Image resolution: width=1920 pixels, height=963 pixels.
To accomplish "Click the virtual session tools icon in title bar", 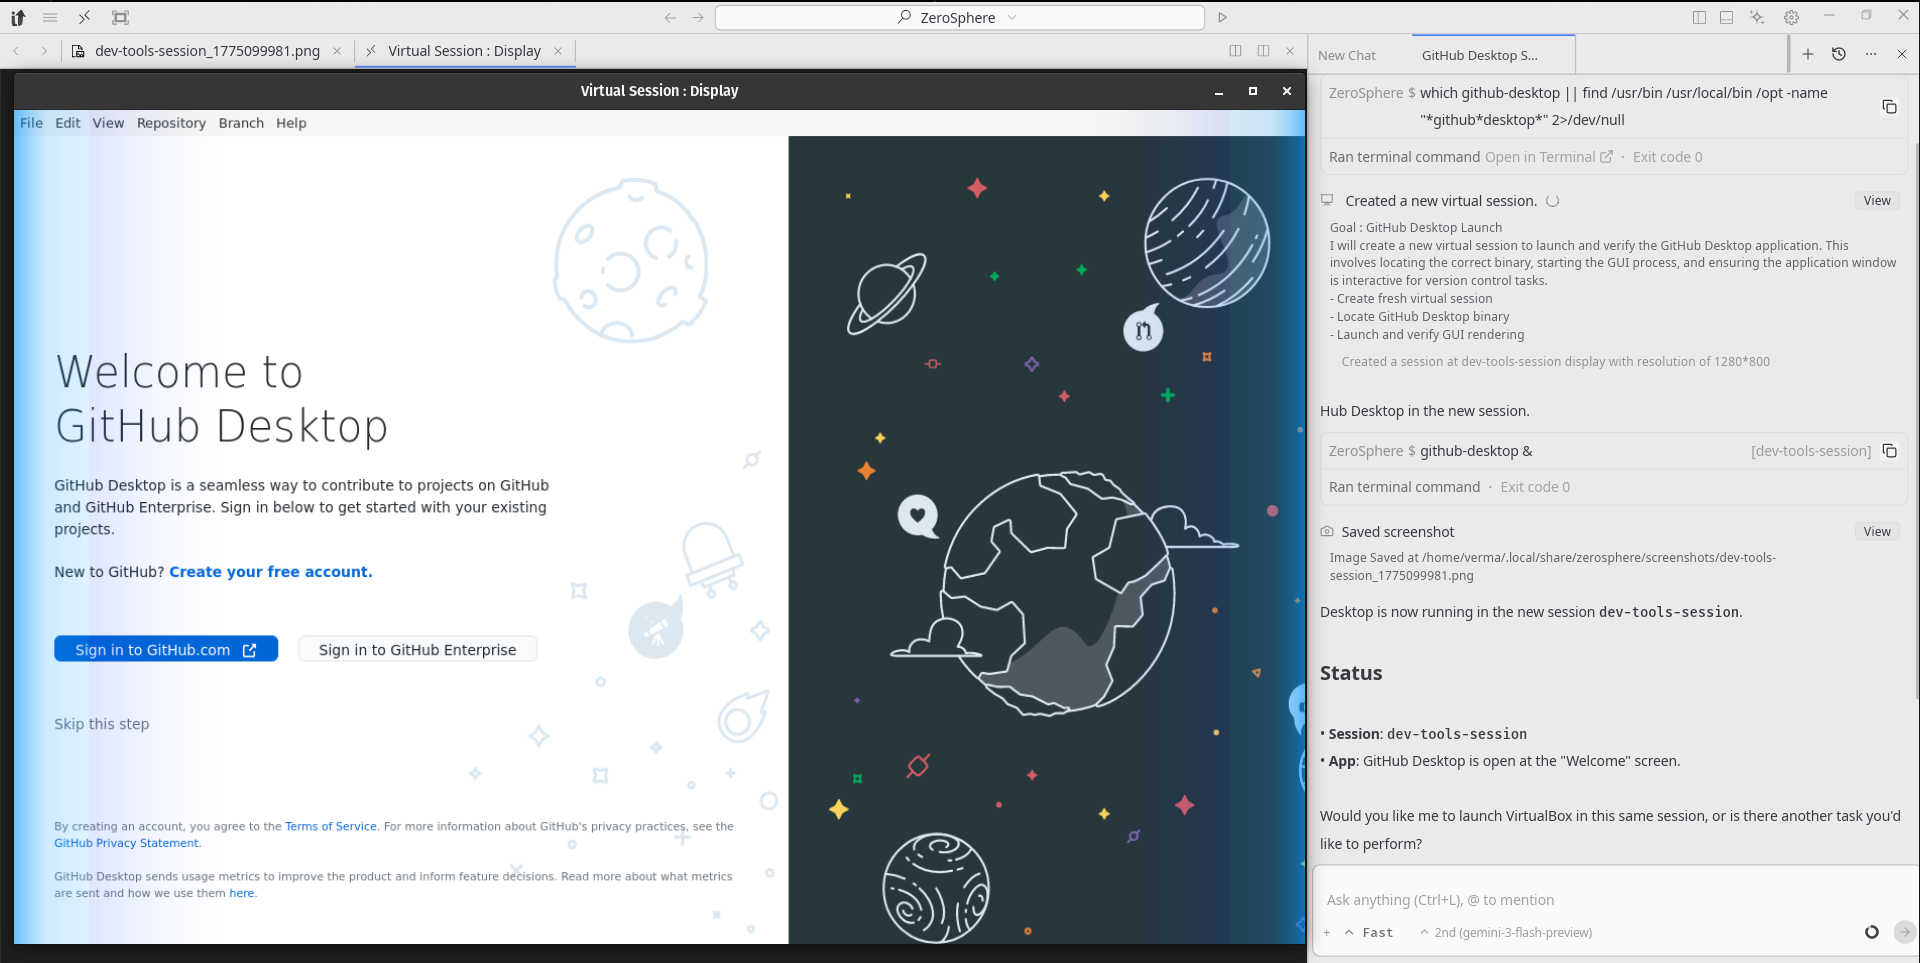I will tap(85, 17).
